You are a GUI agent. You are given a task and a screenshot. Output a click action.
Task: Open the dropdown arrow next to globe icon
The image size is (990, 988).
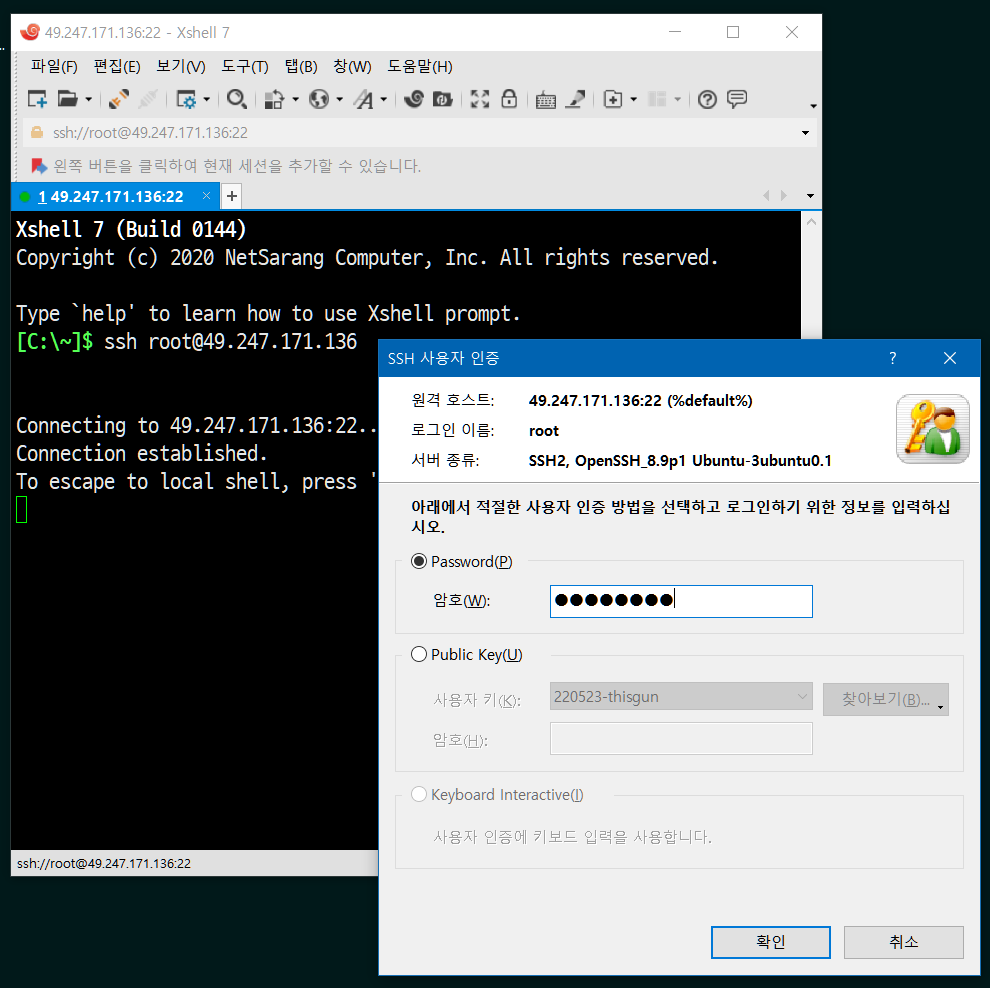339,100
